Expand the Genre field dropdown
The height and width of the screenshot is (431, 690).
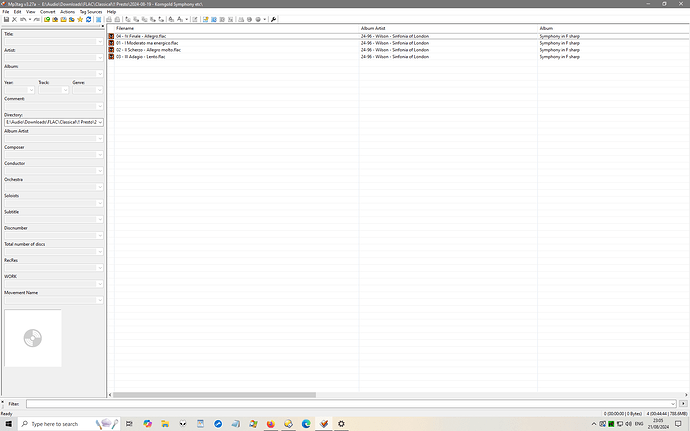tap(100, 90)
